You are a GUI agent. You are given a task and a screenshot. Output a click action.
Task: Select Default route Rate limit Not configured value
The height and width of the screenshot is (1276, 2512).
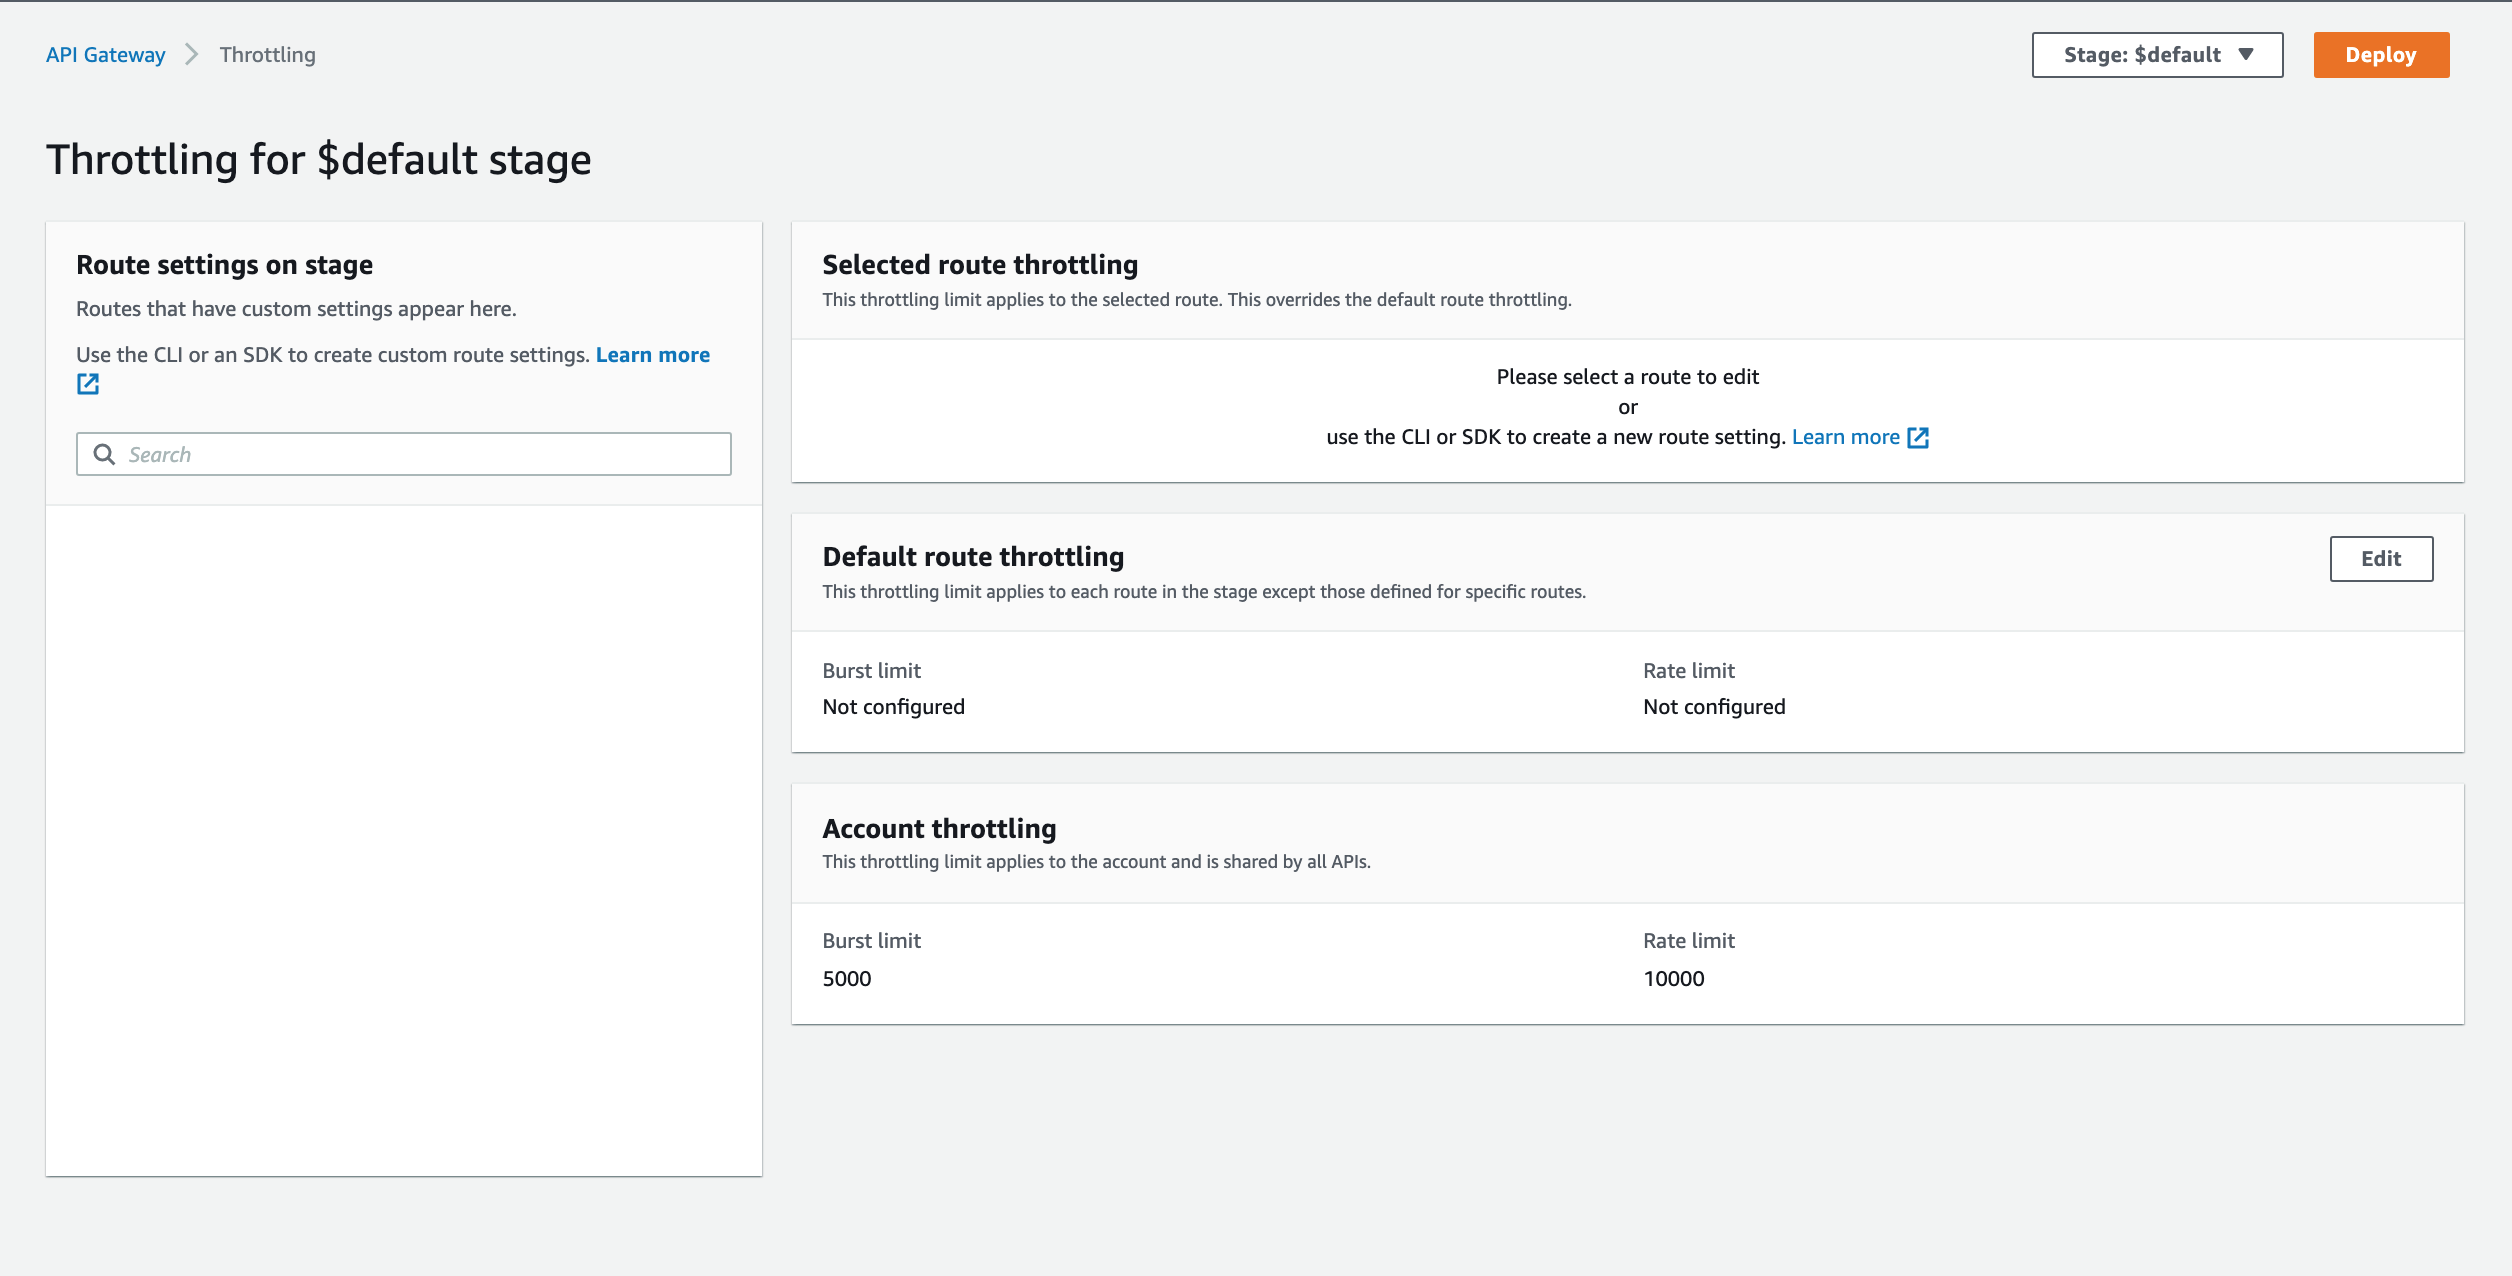1713,707
